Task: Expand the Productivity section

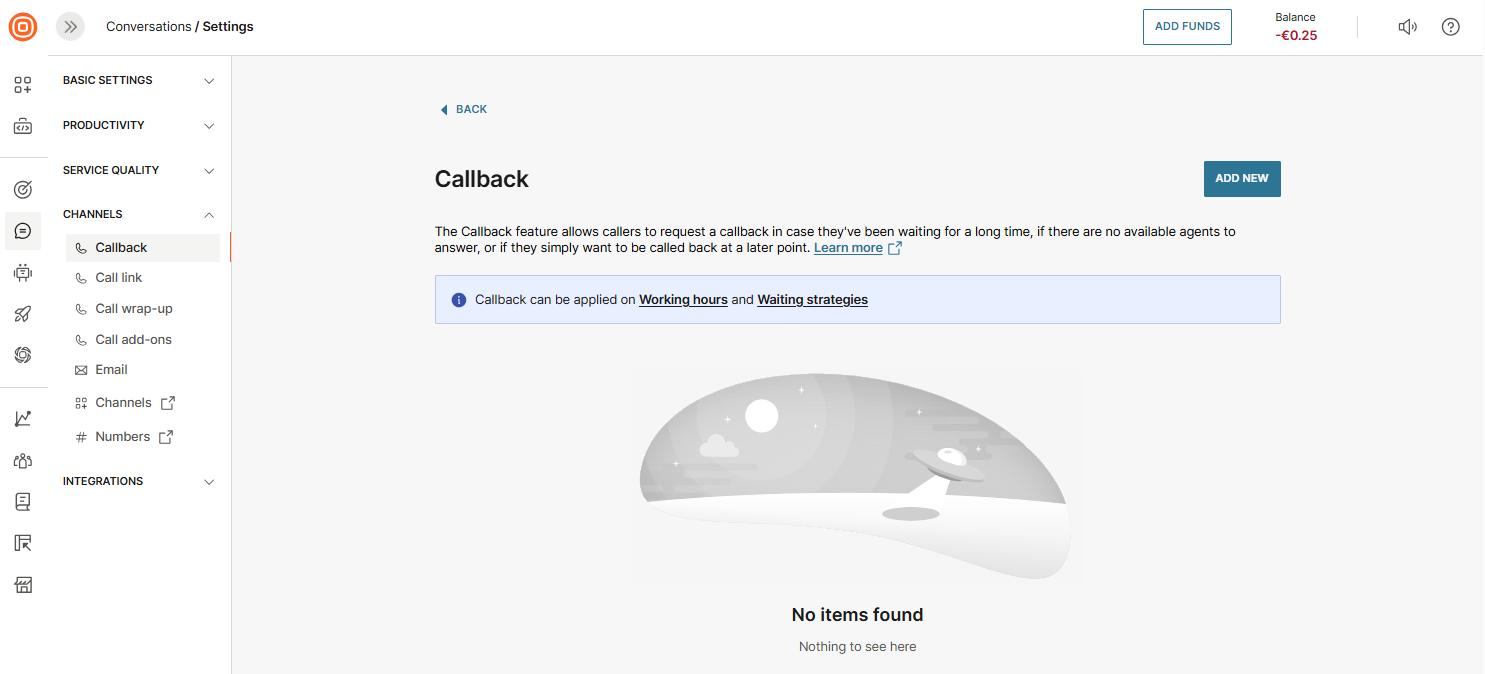Action: tap(139, 125)
